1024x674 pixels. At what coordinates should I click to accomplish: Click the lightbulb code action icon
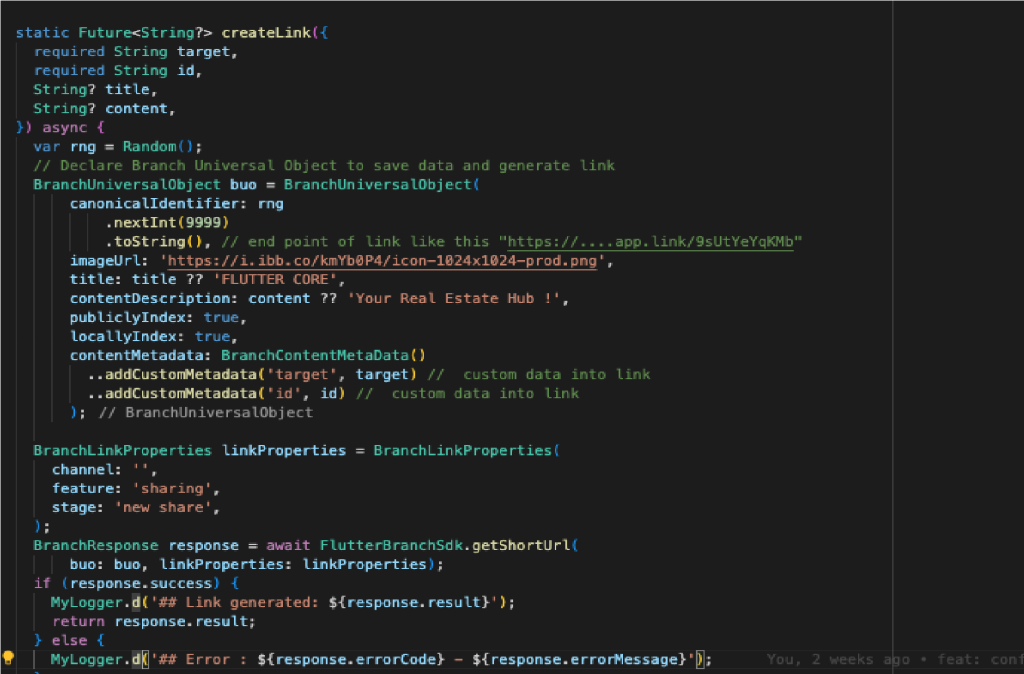[x=9, y=658]
